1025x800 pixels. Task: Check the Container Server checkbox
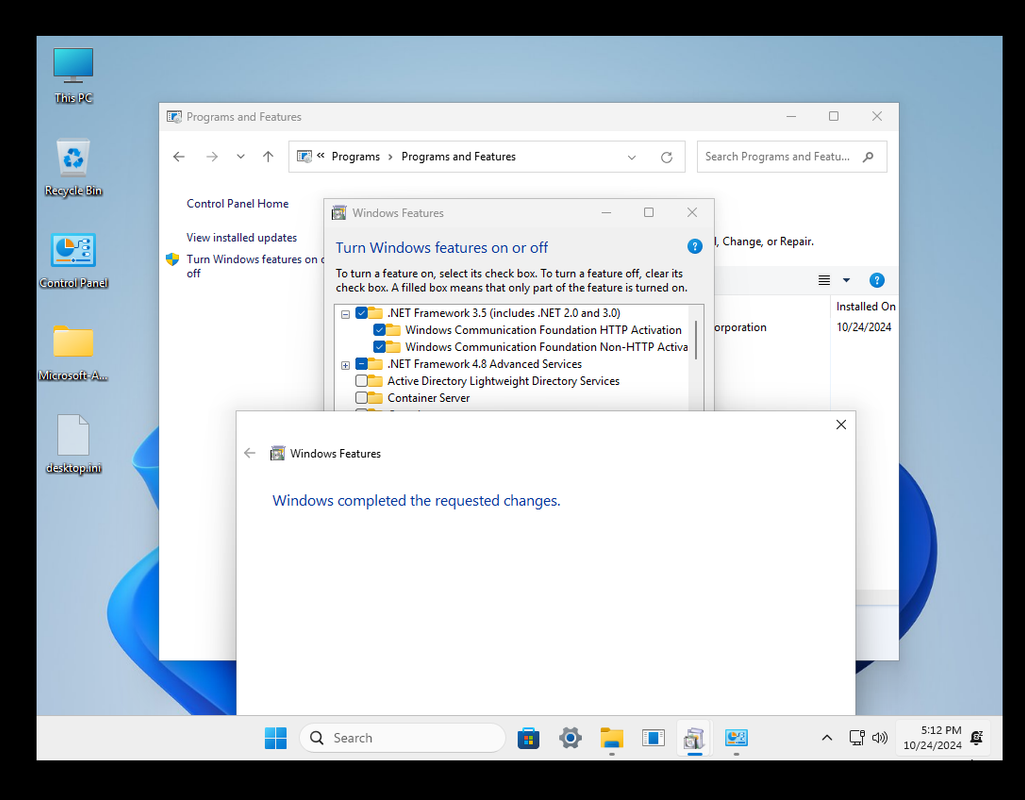[x=361, y=398]
